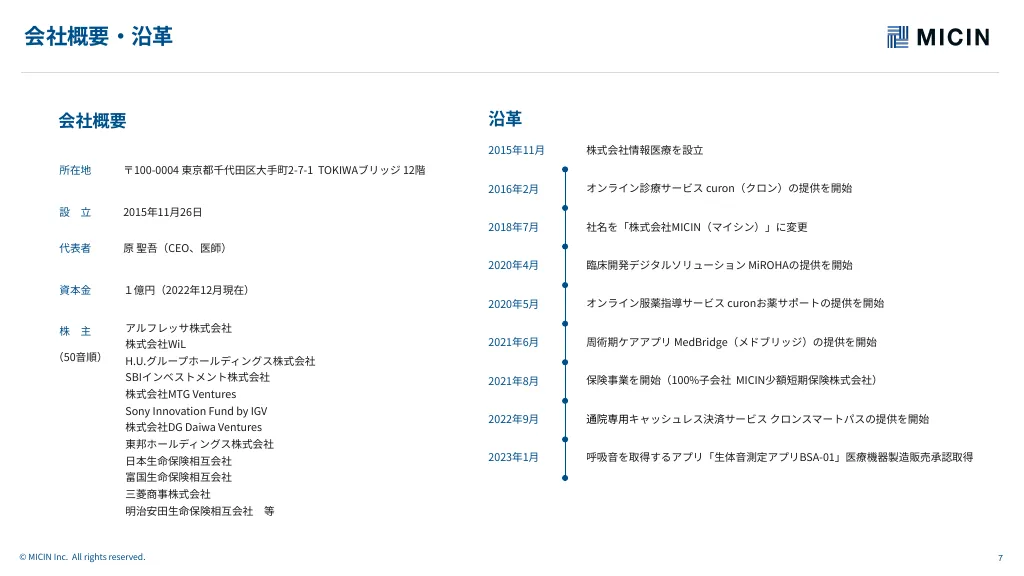Select shareholder 株式会社DG Daiwa Ventures
Viewport: 1024px width, 576px height.
click(x=193, y=427)
